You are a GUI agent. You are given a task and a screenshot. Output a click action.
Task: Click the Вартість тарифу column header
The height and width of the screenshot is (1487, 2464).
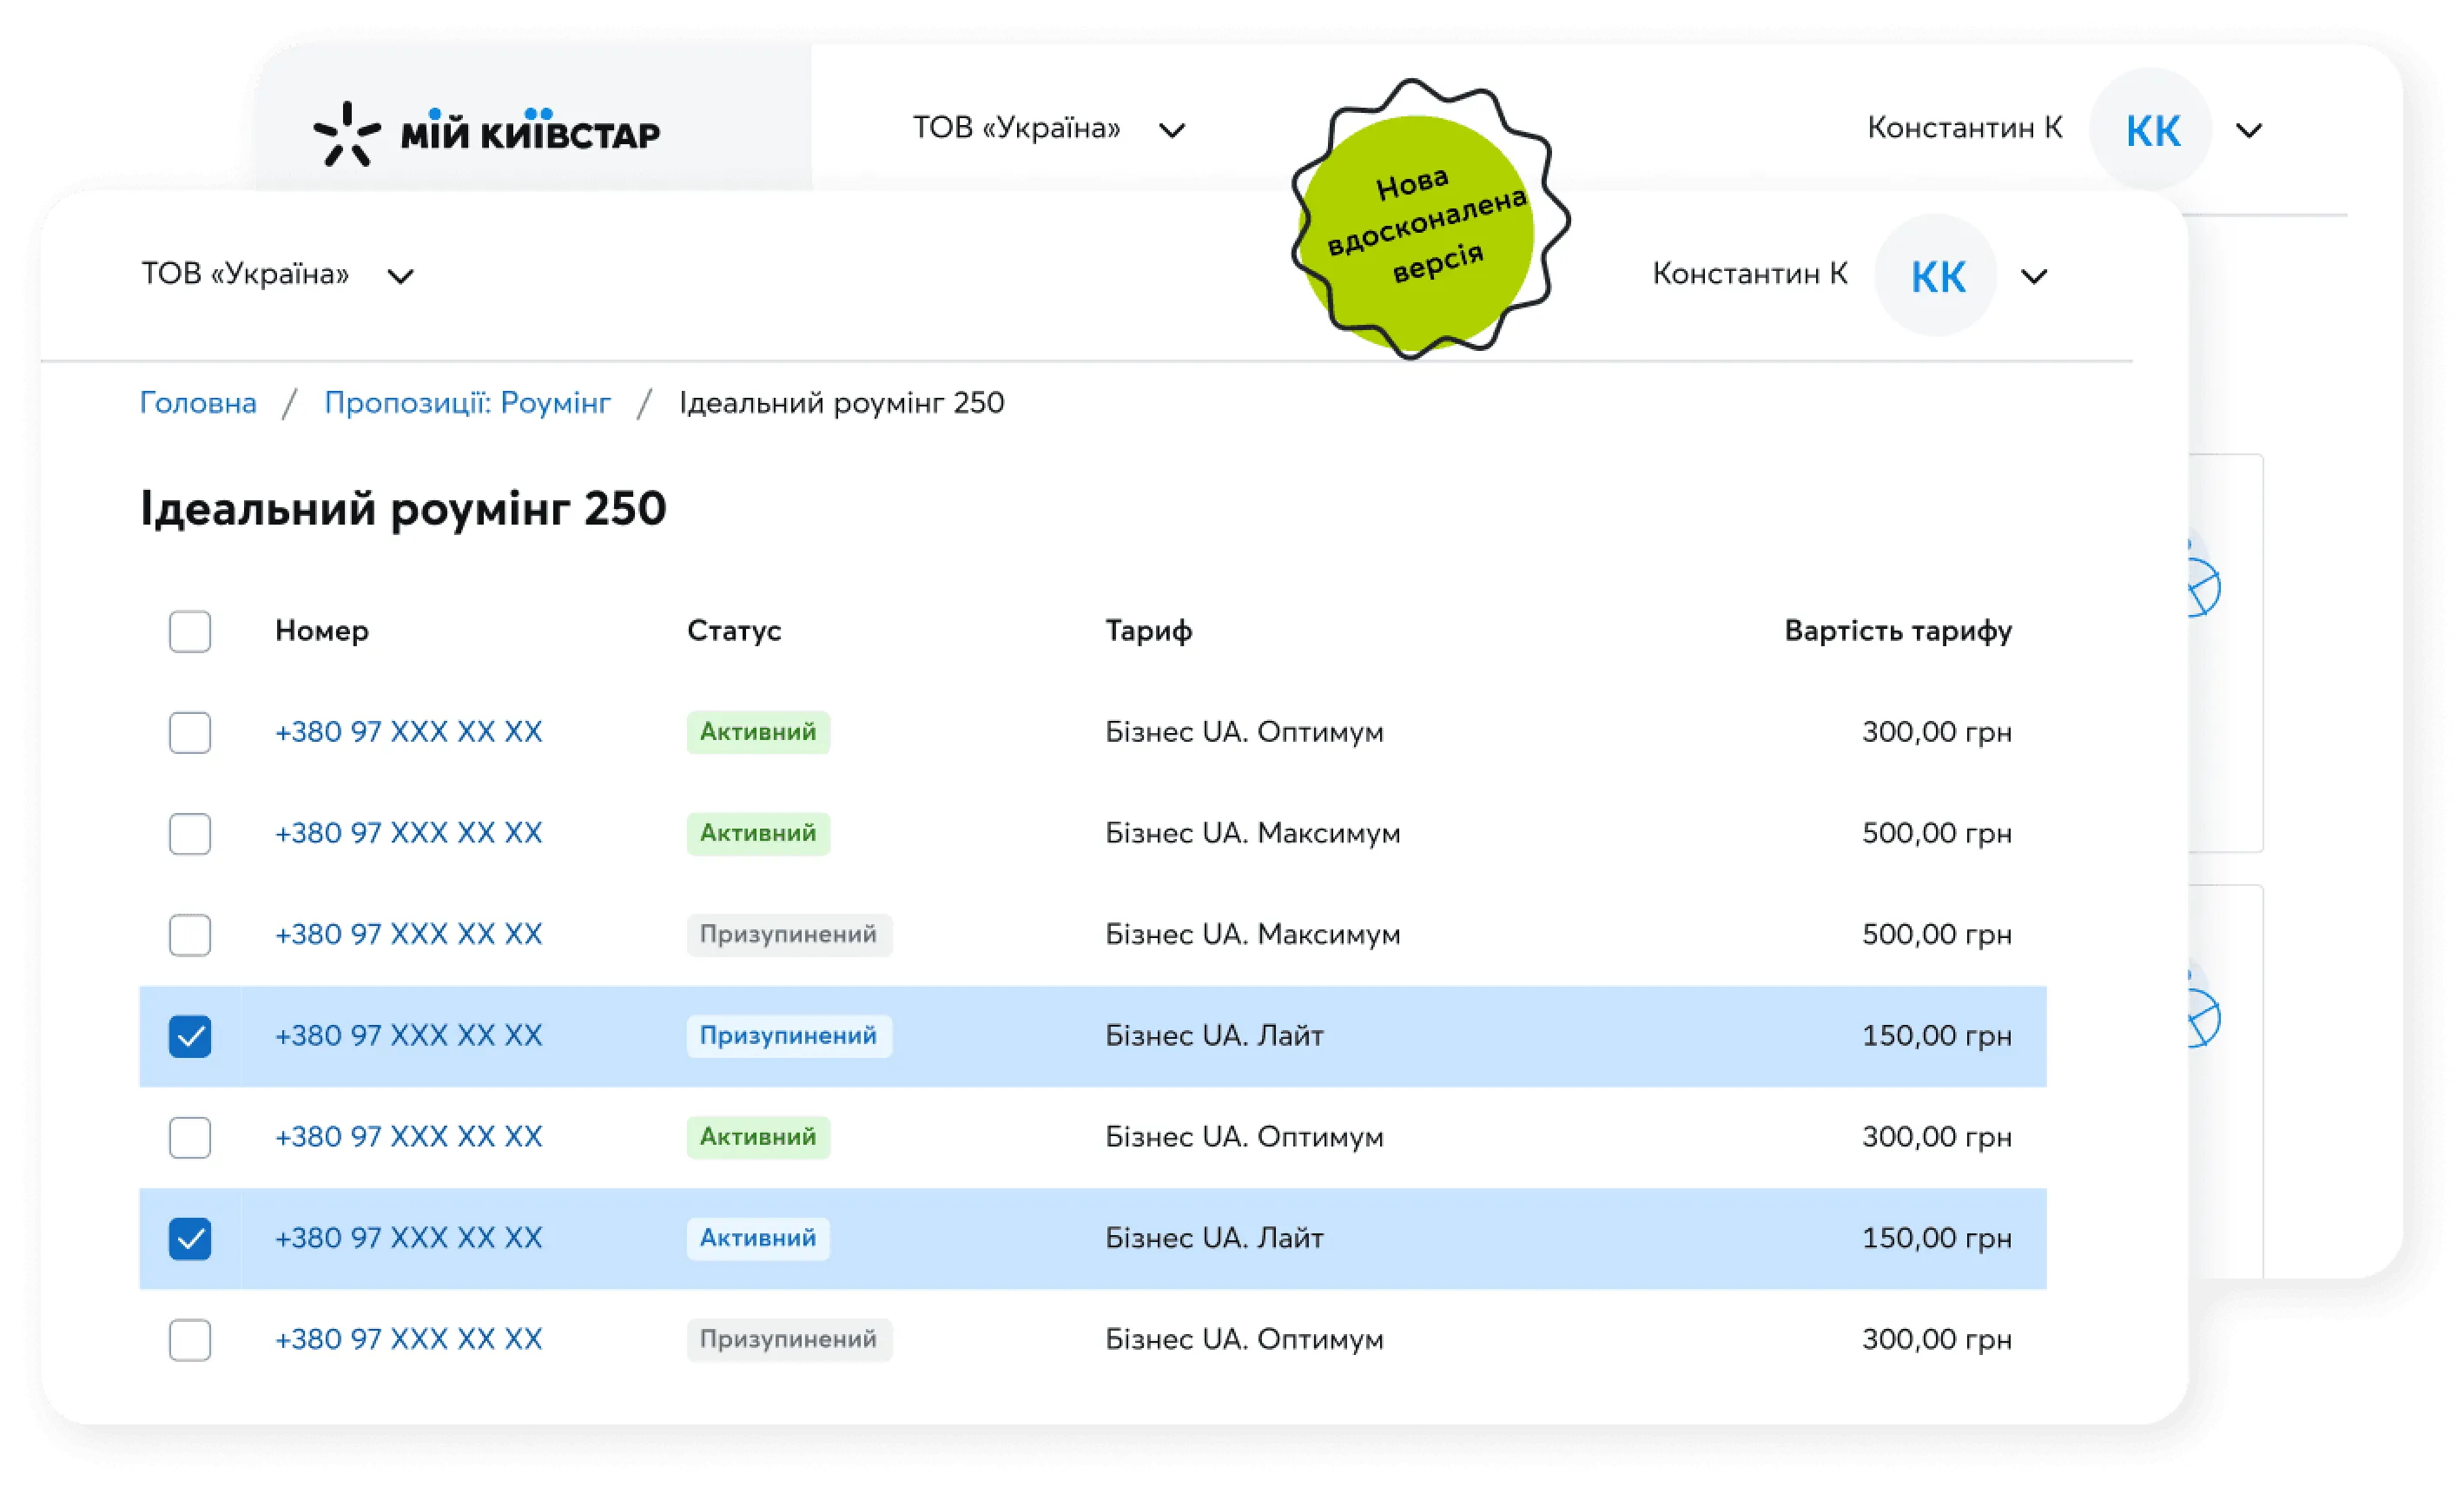tap(1898, 631)
